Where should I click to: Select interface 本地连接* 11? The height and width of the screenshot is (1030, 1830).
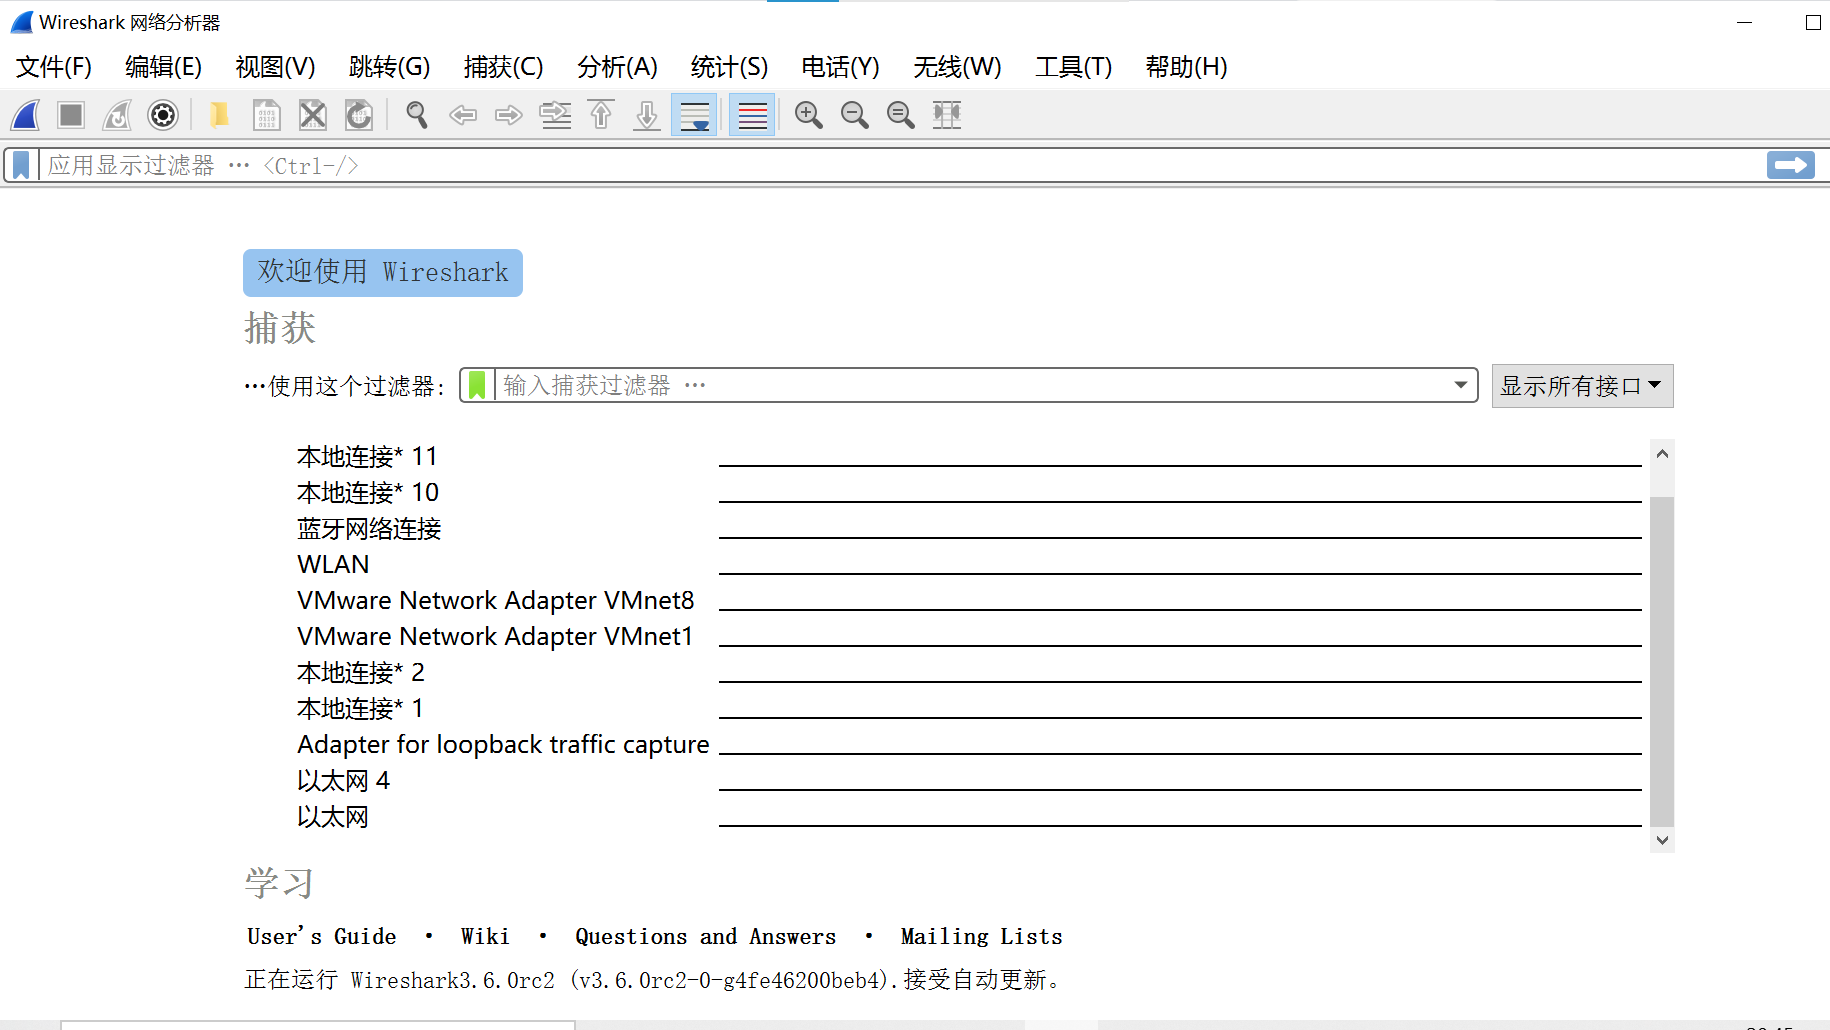pos(969,457)
